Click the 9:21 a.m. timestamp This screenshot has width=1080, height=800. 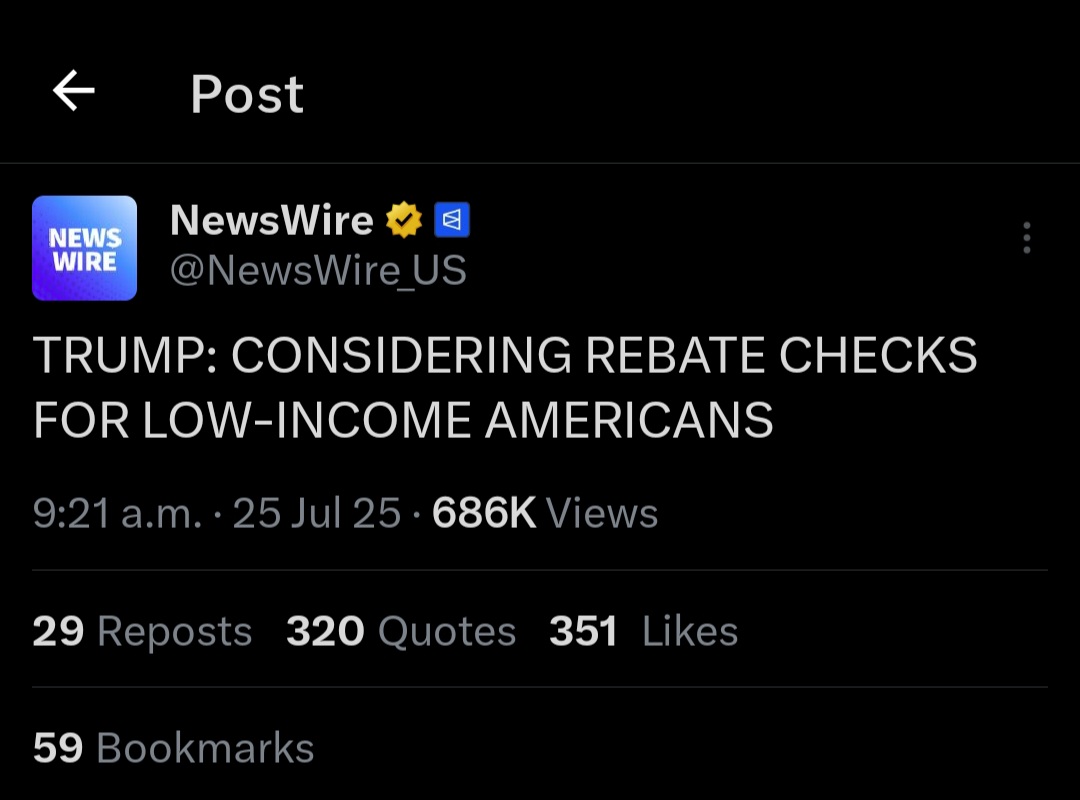(118, 513)
